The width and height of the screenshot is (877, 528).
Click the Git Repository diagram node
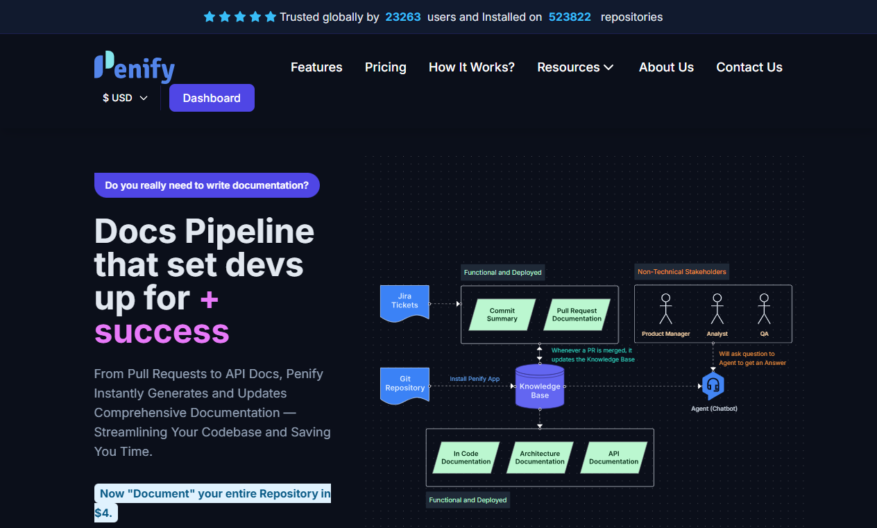coord(404,386)
